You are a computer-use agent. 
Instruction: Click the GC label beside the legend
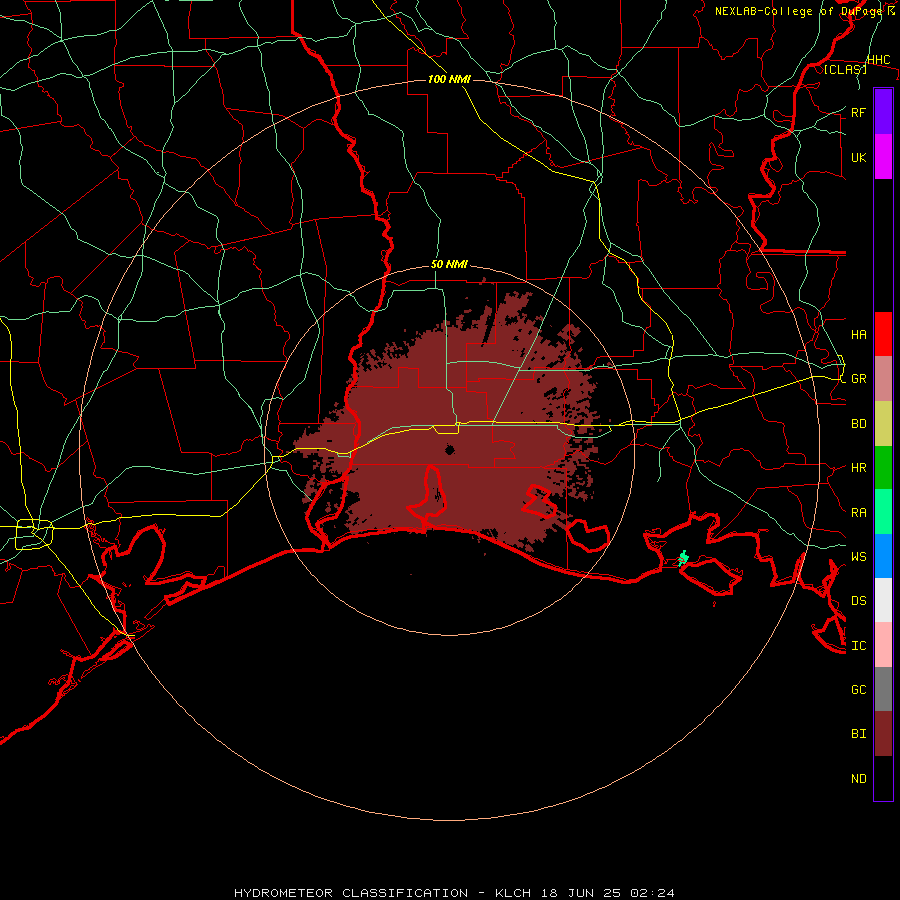858,689
